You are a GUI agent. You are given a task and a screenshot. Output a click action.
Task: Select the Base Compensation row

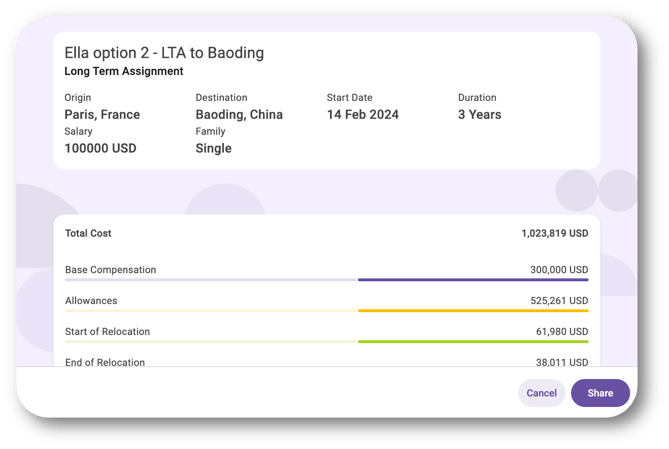pyautogui.click(x=326, y=273)
